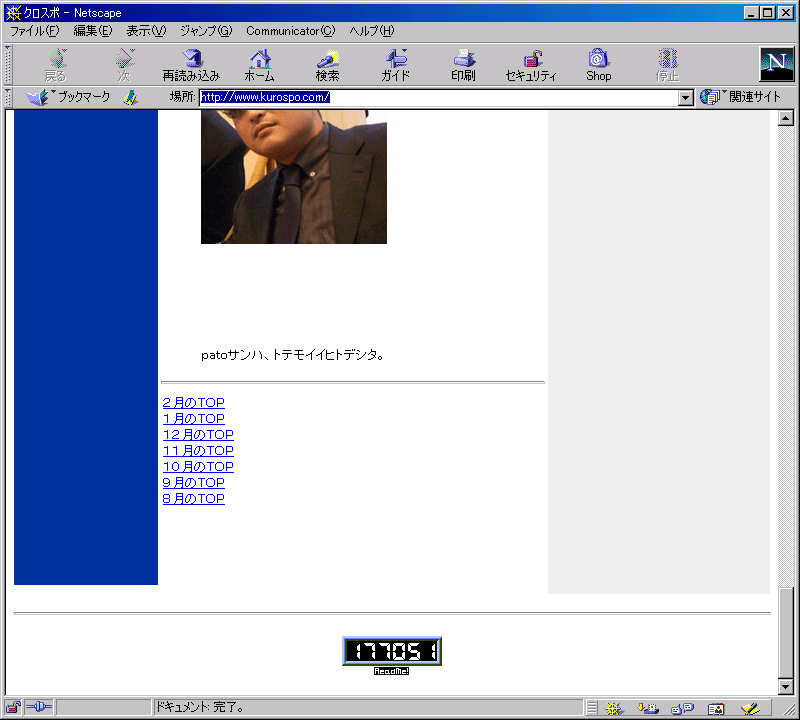Follow the ９月のTOP link
800x720 pixels.
pyautogui.click(x=193, y=483)
